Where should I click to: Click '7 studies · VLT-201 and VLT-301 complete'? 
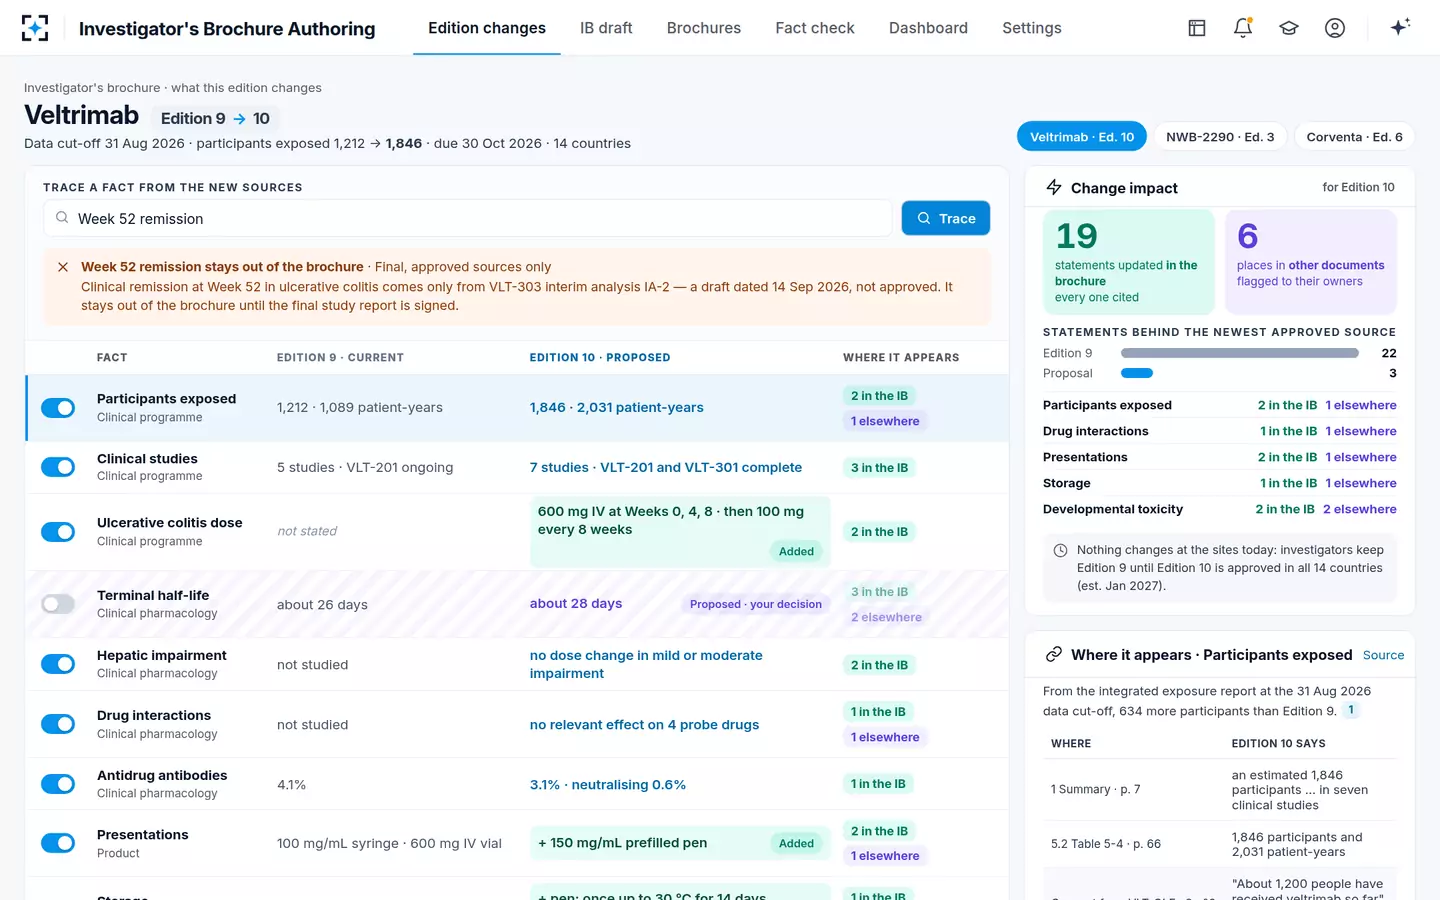click(x=666, y=467)
